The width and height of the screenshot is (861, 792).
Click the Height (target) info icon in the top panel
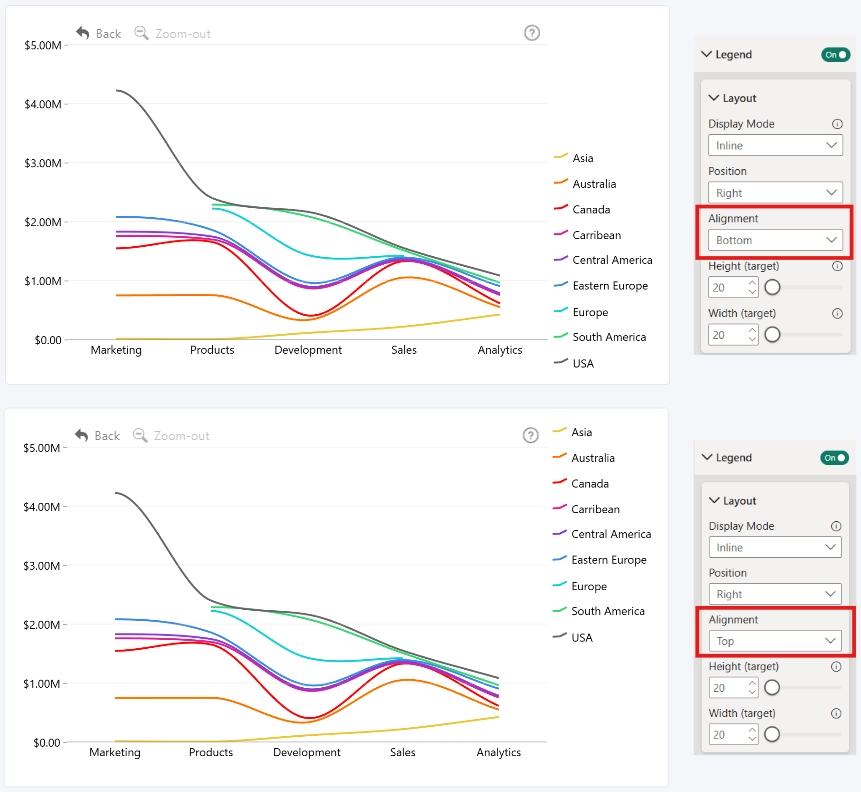837,266
